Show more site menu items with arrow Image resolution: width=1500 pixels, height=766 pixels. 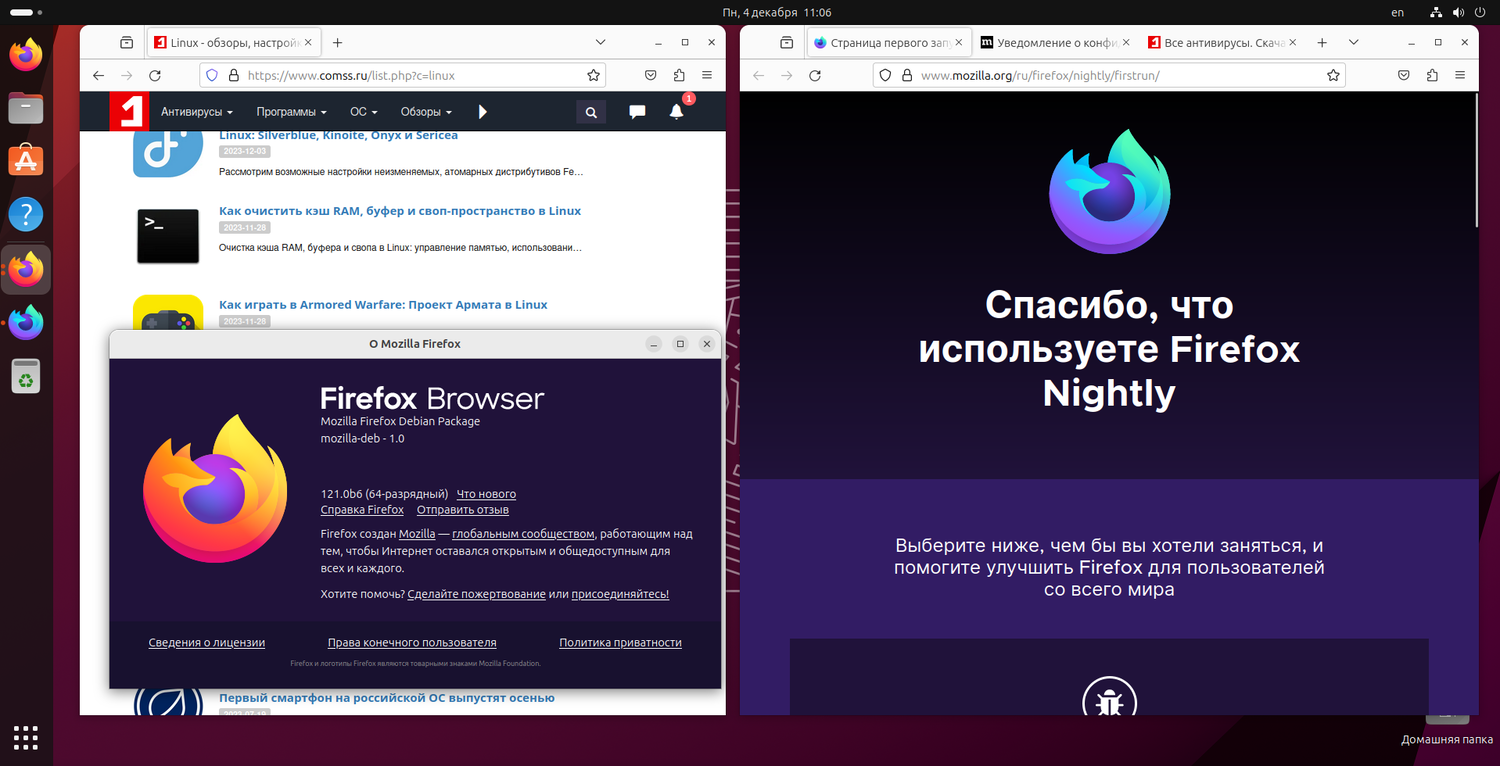(x=483, y=112)
